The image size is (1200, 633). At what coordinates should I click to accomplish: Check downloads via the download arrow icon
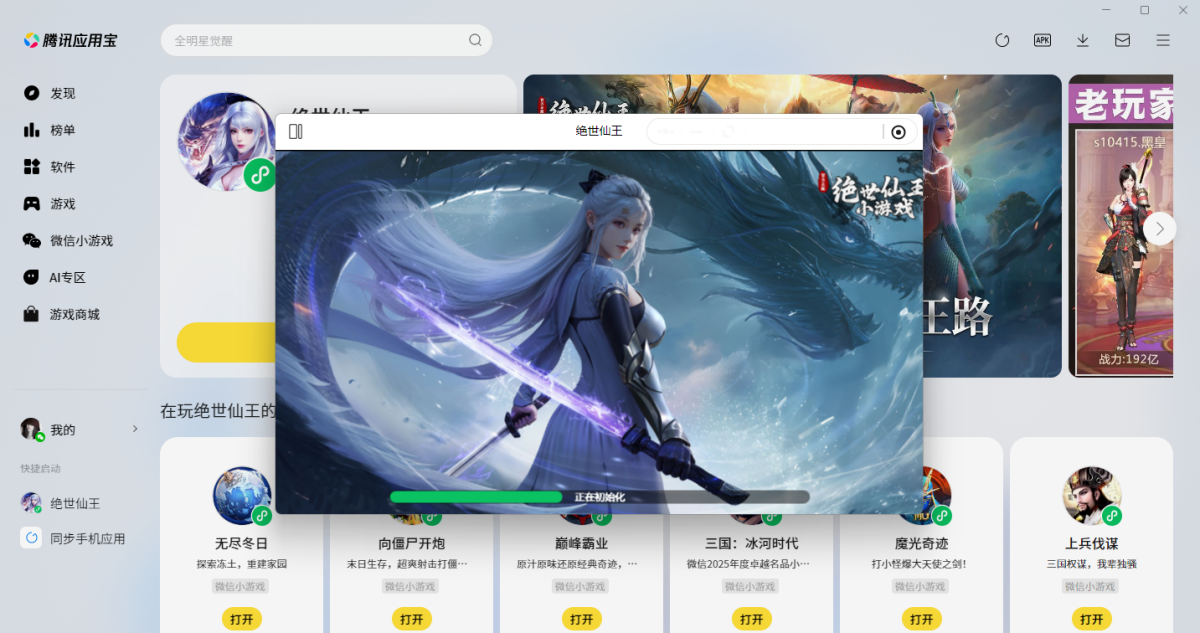click(x=1082, y=40)
